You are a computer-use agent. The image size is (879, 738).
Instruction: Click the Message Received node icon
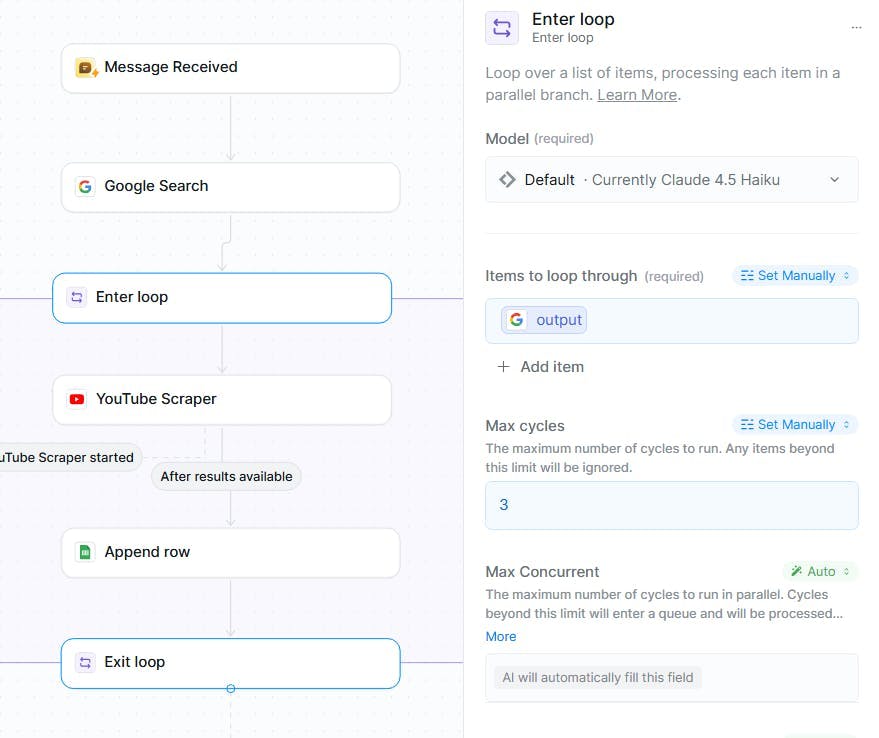[x=86, y=68]
